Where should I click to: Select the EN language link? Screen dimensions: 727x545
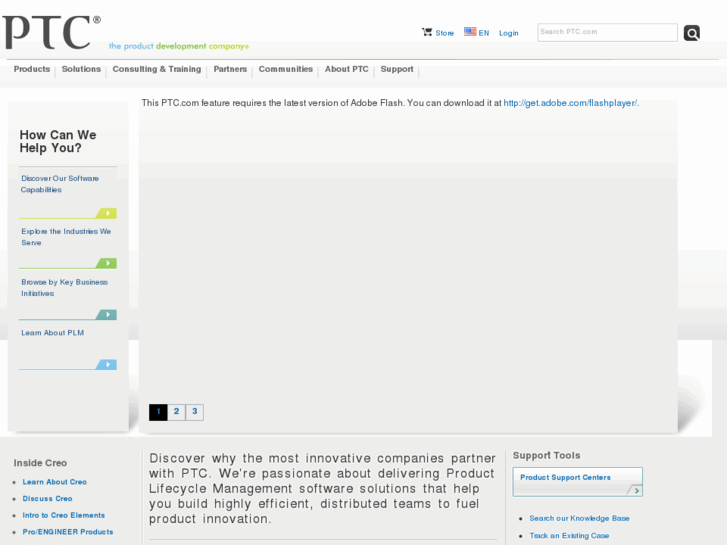(x=484, y=33)
